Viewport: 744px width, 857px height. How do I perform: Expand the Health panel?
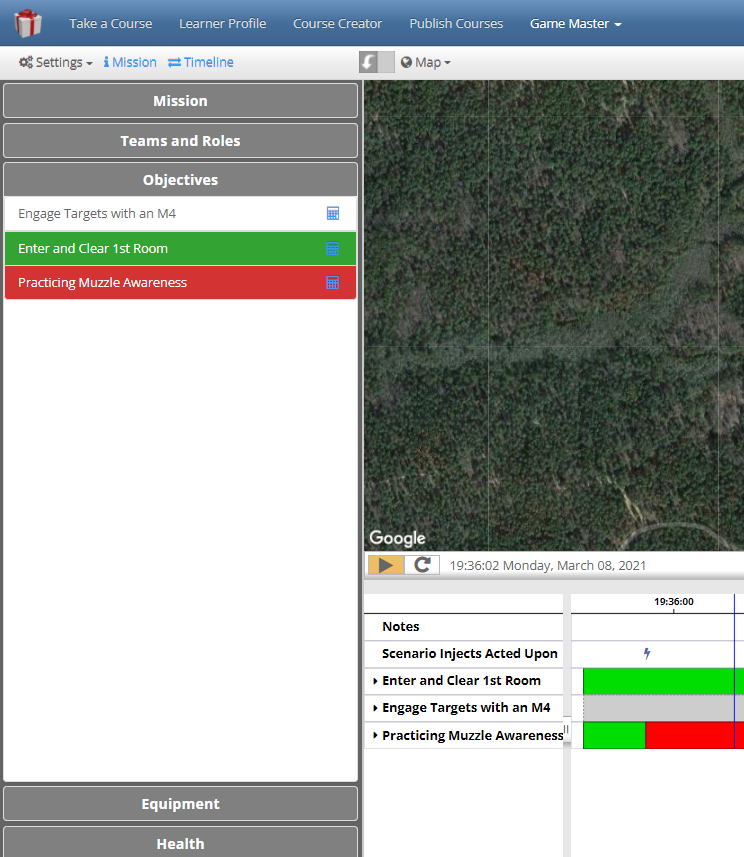(180, 842)
